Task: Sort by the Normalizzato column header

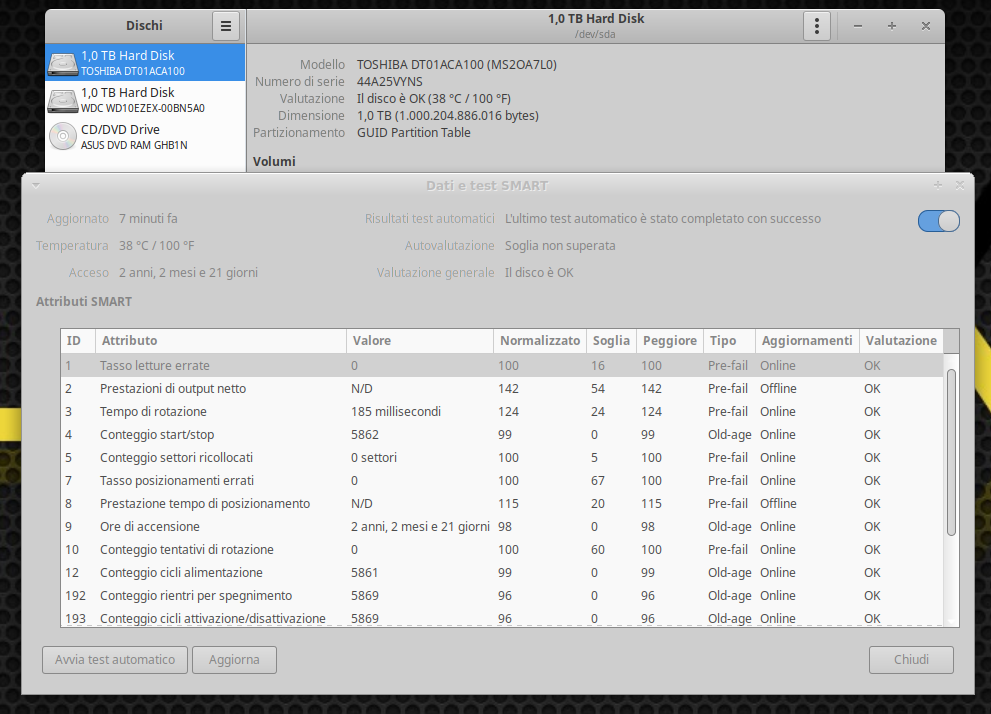Action: click(x=540, y=341)
